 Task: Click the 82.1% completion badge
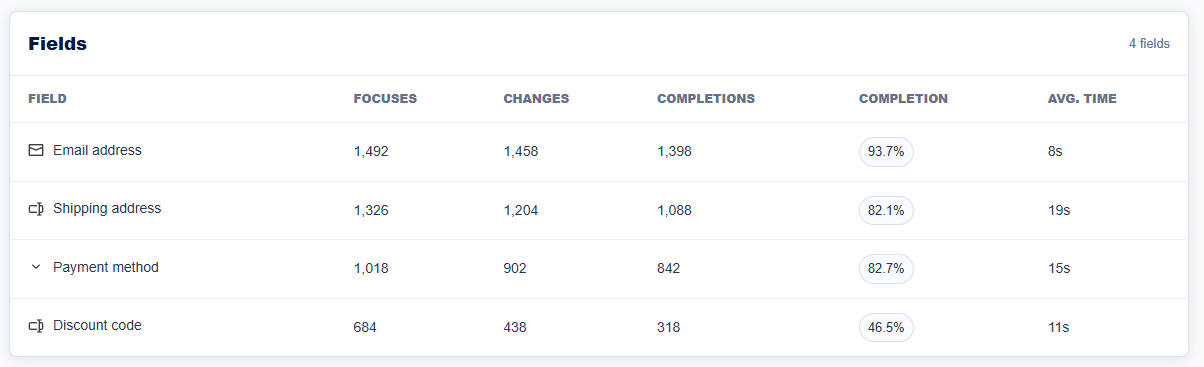tap(886, 210)
